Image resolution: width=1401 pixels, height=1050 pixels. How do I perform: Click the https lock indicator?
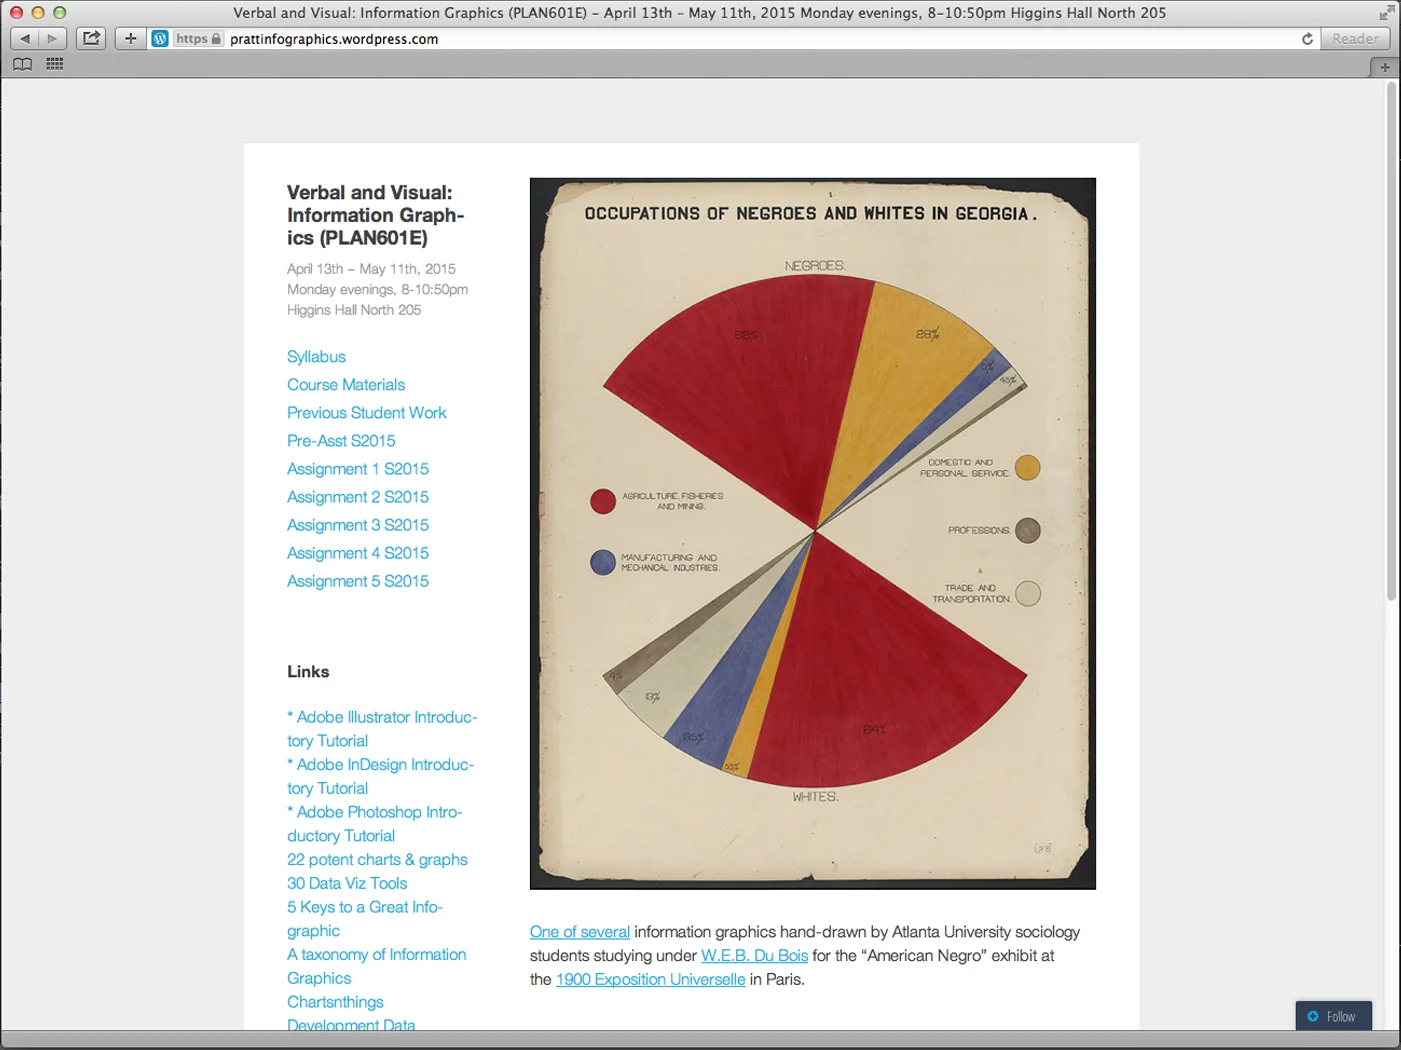[198, 39]
